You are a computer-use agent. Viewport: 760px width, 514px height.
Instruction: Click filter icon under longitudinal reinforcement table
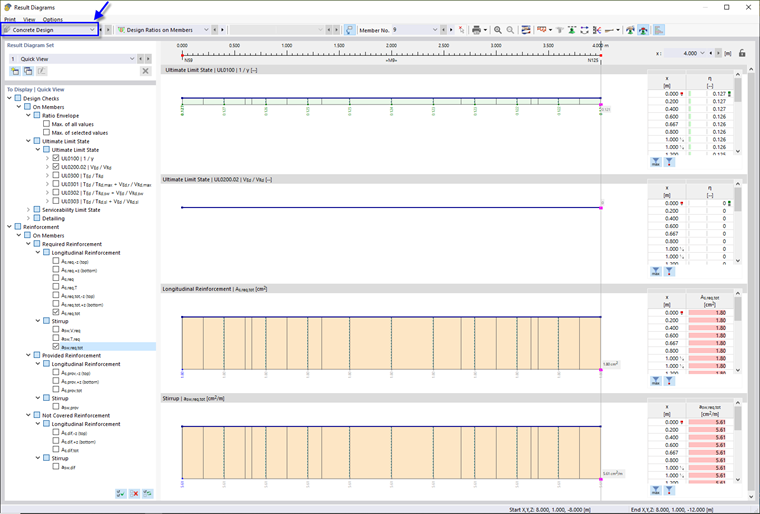pos(669,381)
